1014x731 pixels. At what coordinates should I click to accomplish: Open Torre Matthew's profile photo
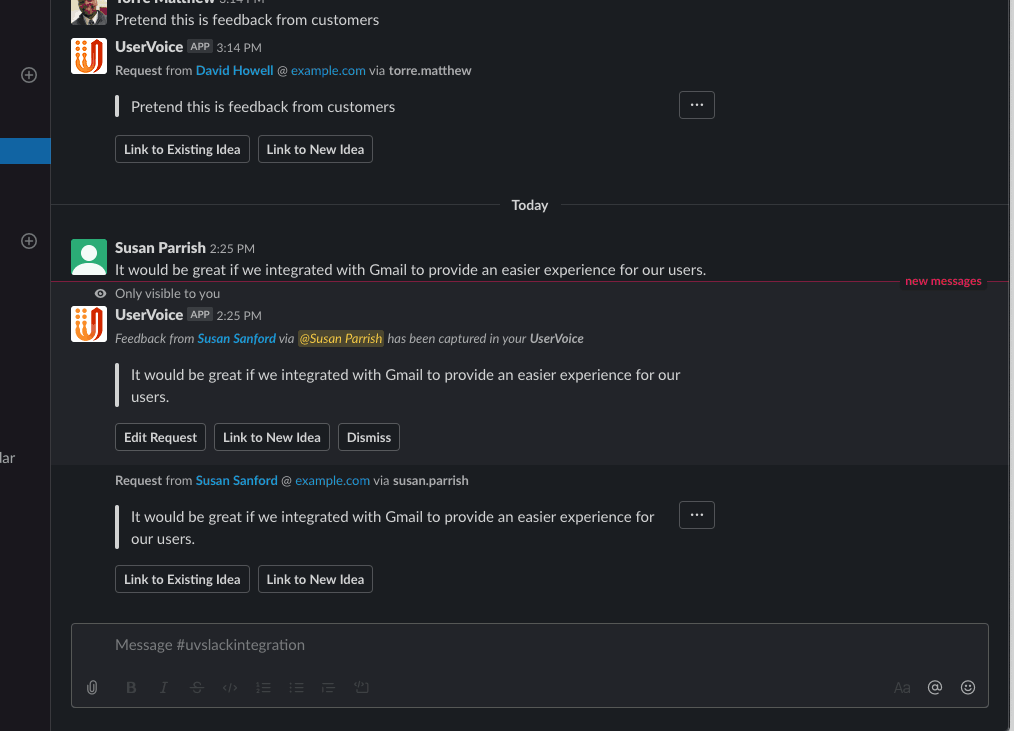click(89, 12)
